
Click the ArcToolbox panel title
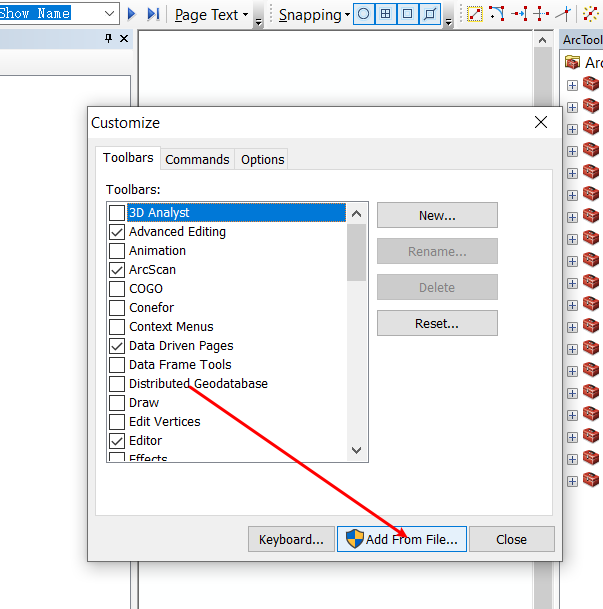pyautogui.click(x=583, y=40)
